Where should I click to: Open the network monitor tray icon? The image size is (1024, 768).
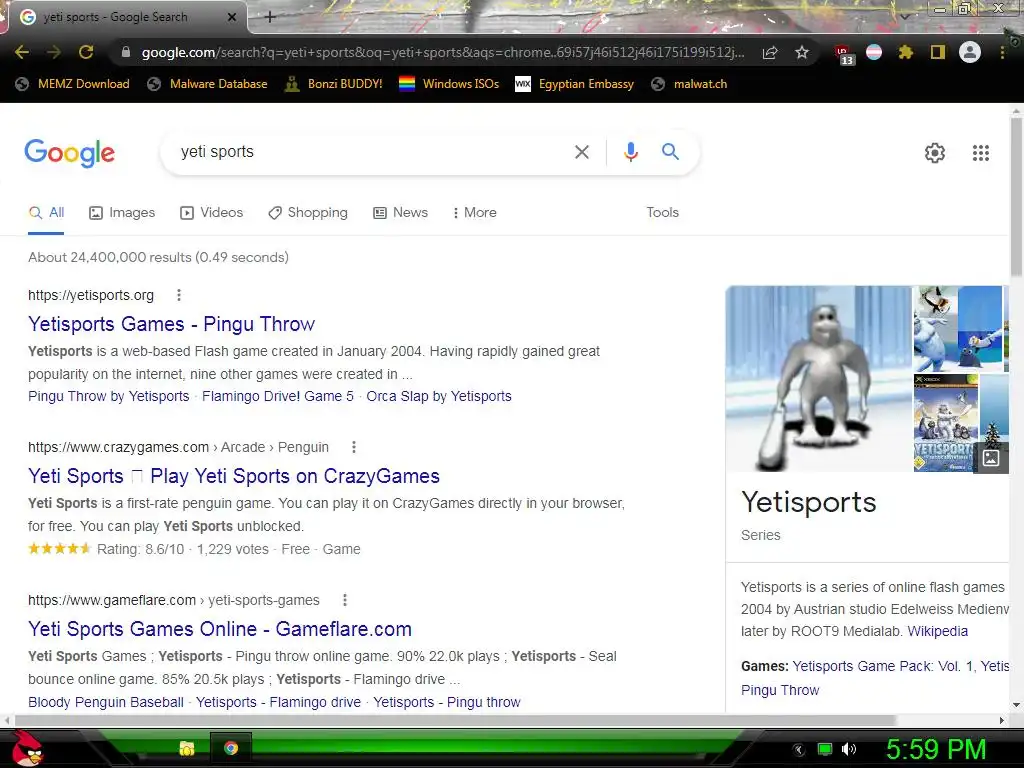825,749
